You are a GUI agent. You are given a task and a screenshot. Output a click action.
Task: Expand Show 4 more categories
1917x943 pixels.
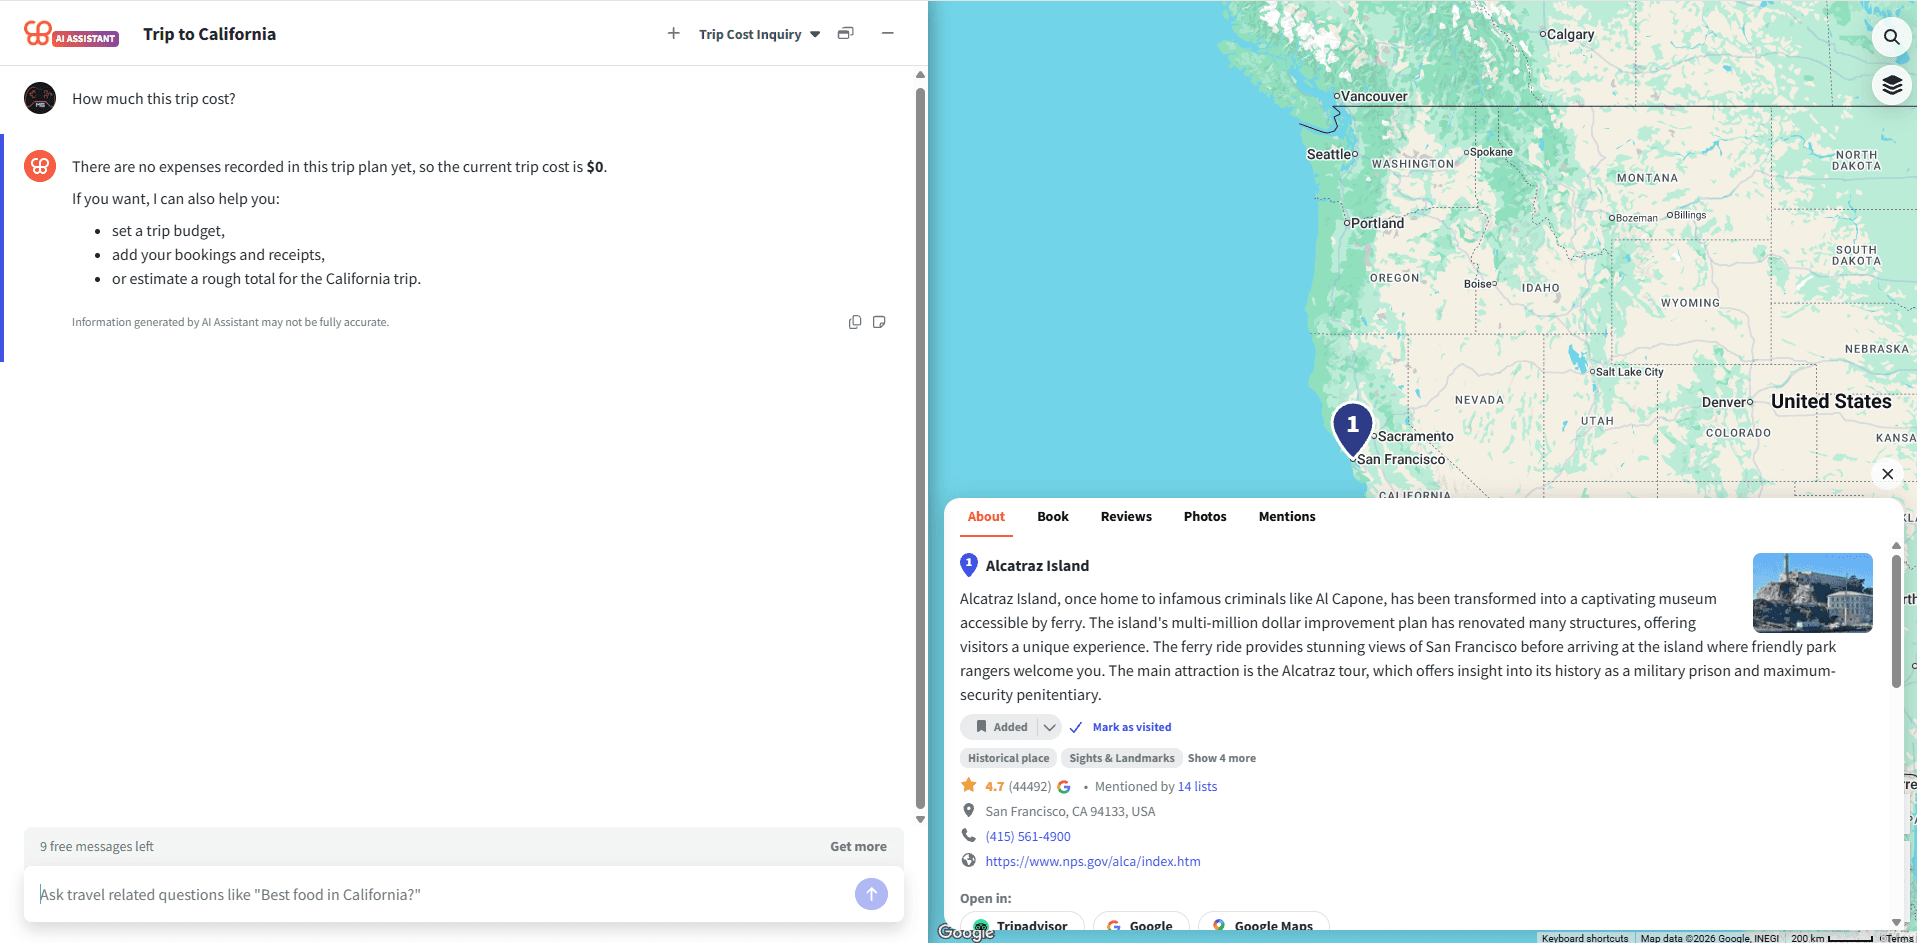(1221, 758)
